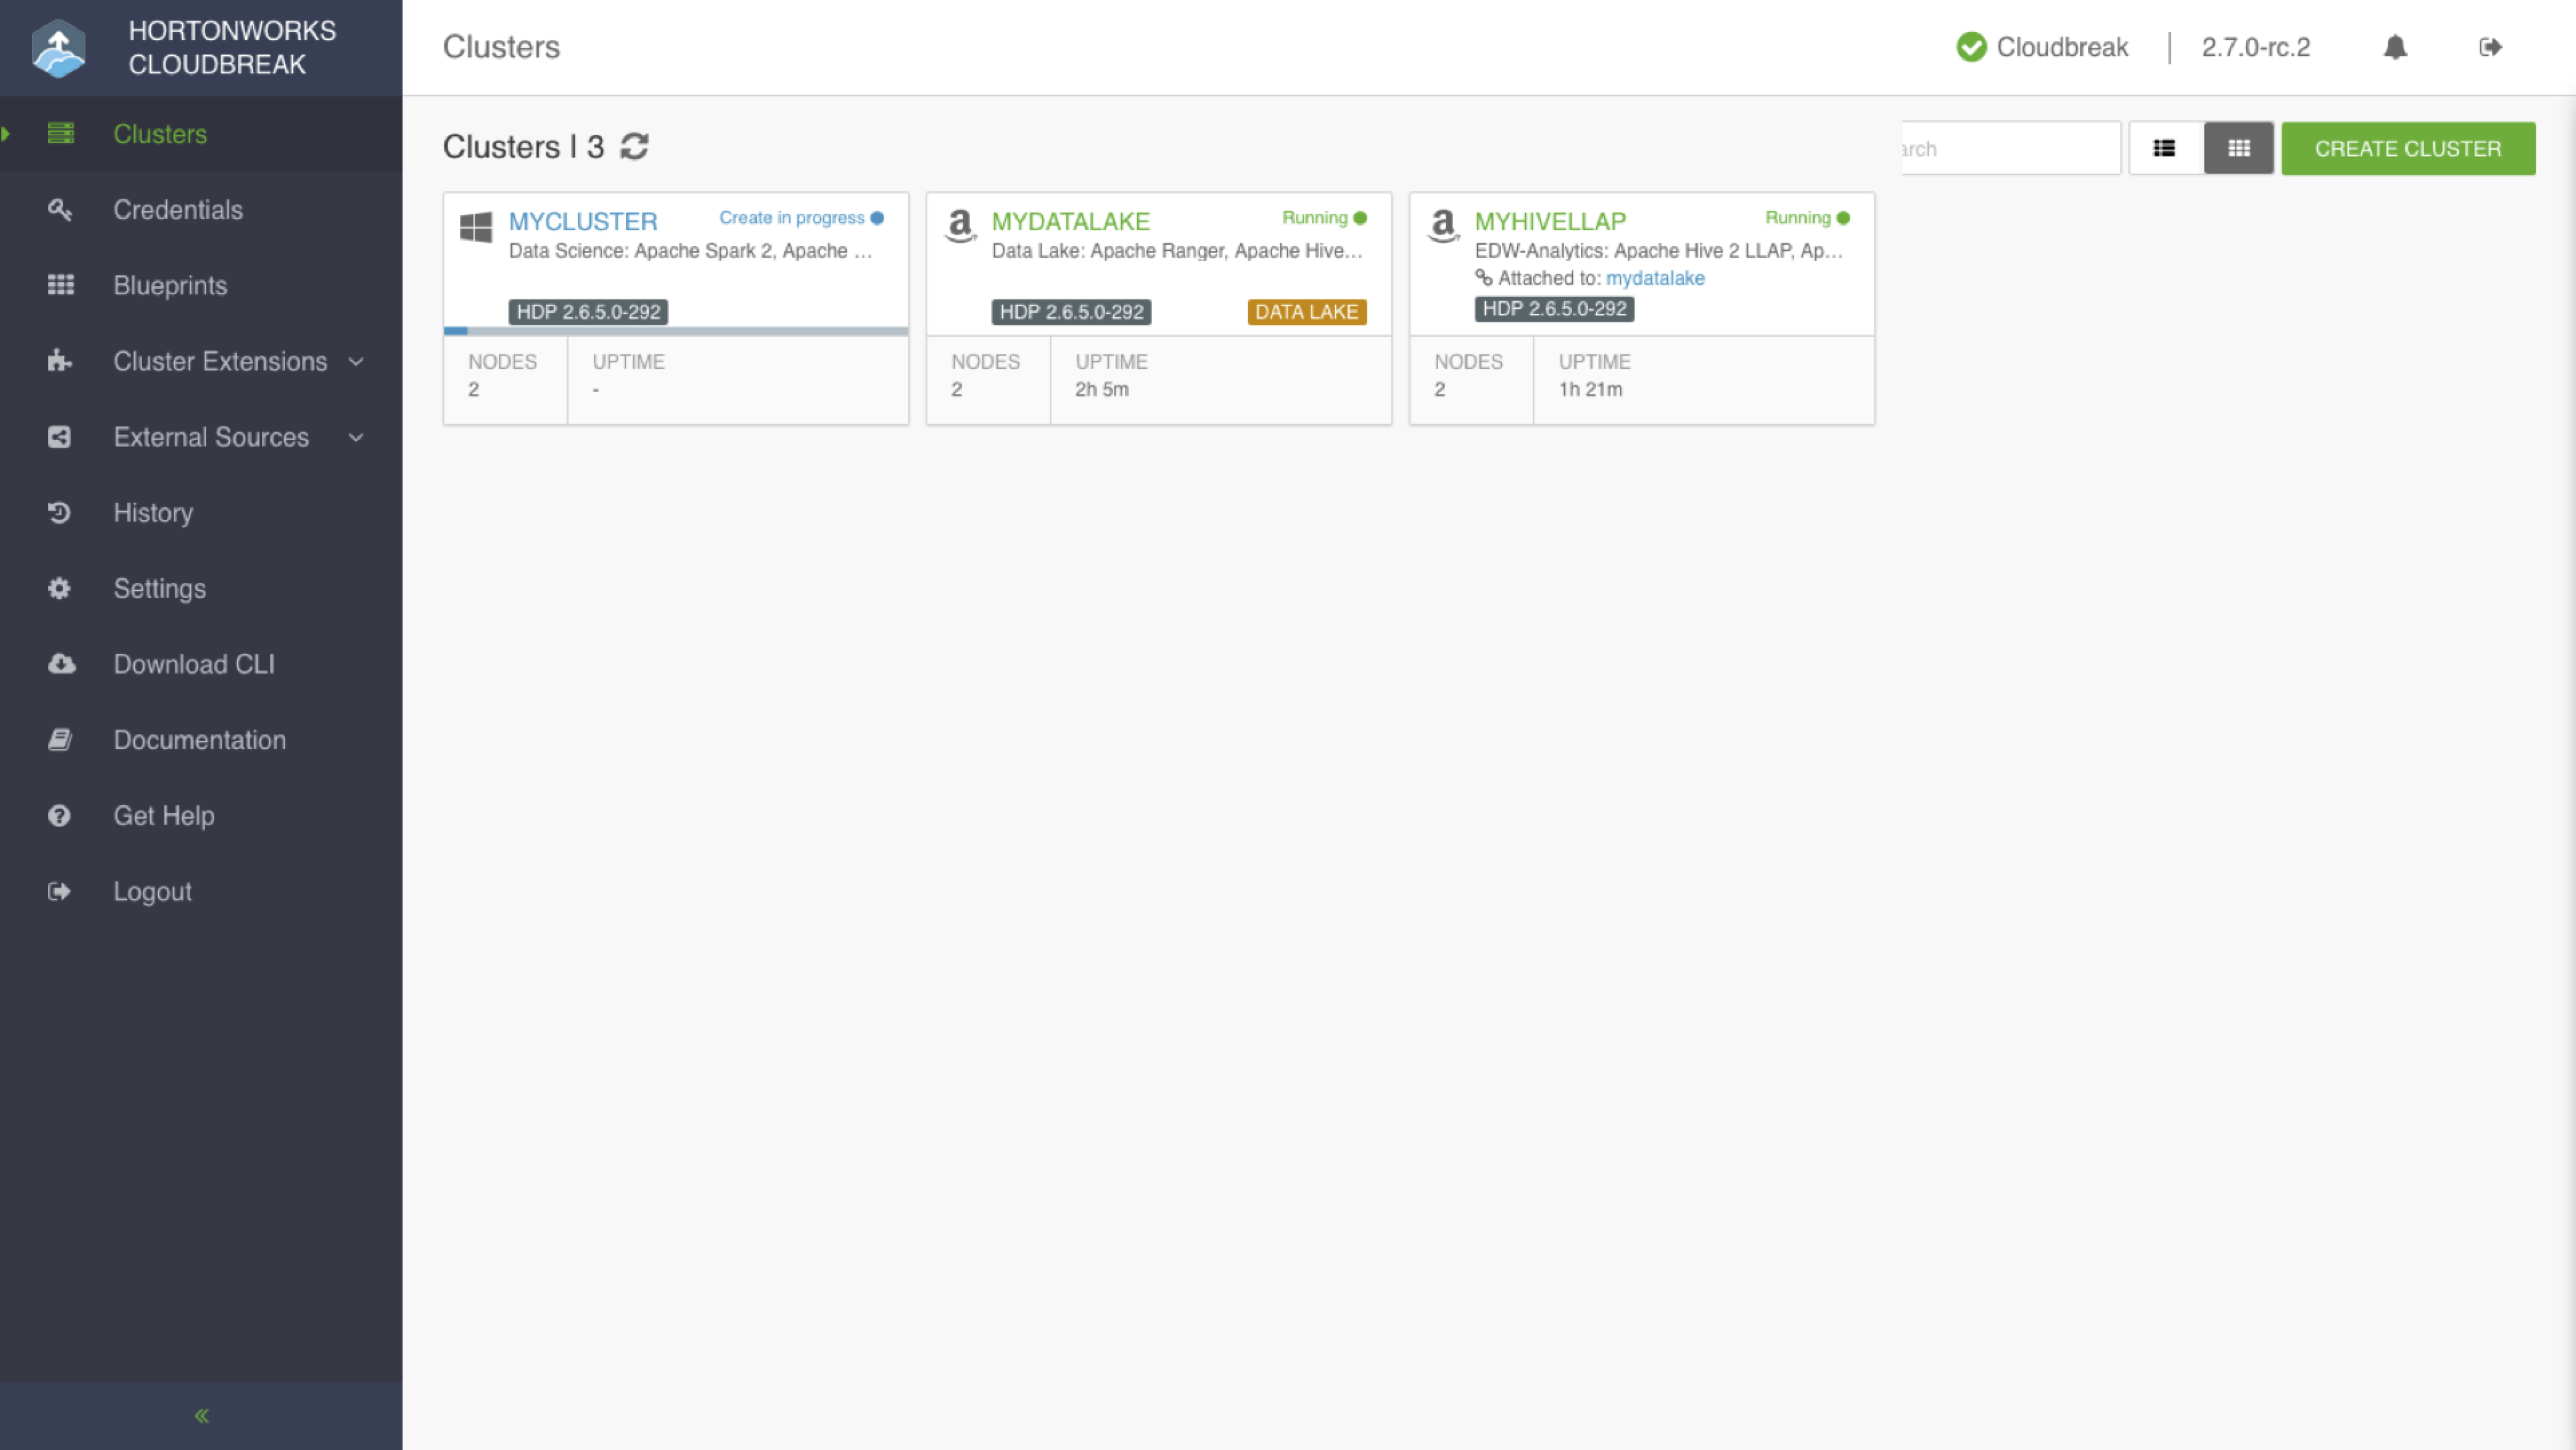The image size is (2576, 1450).
Task: Click the MYCLUSTER creation progress bar
Action: (676, 330)
